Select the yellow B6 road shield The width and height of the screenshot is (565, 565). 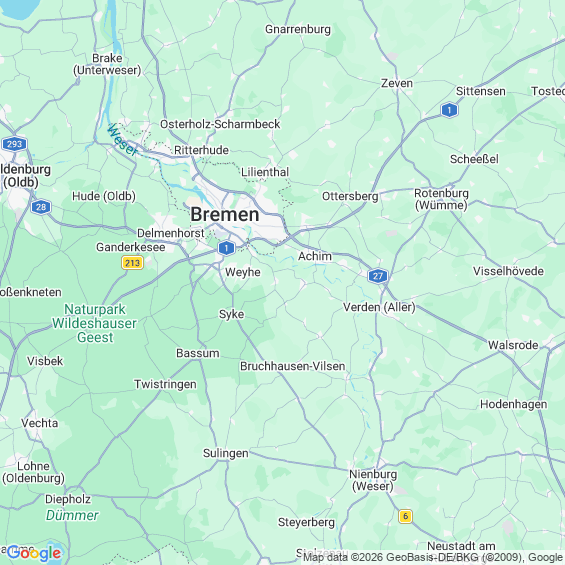pyautogui.click(x=405, y=516)
